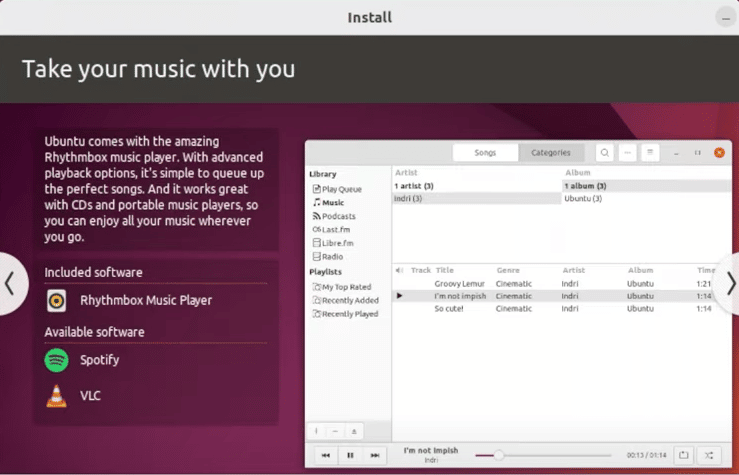Screen dimensions: 739x475
Task: Select Ubuntu (3) in the Album list
Action: click(x=647, y=198)
